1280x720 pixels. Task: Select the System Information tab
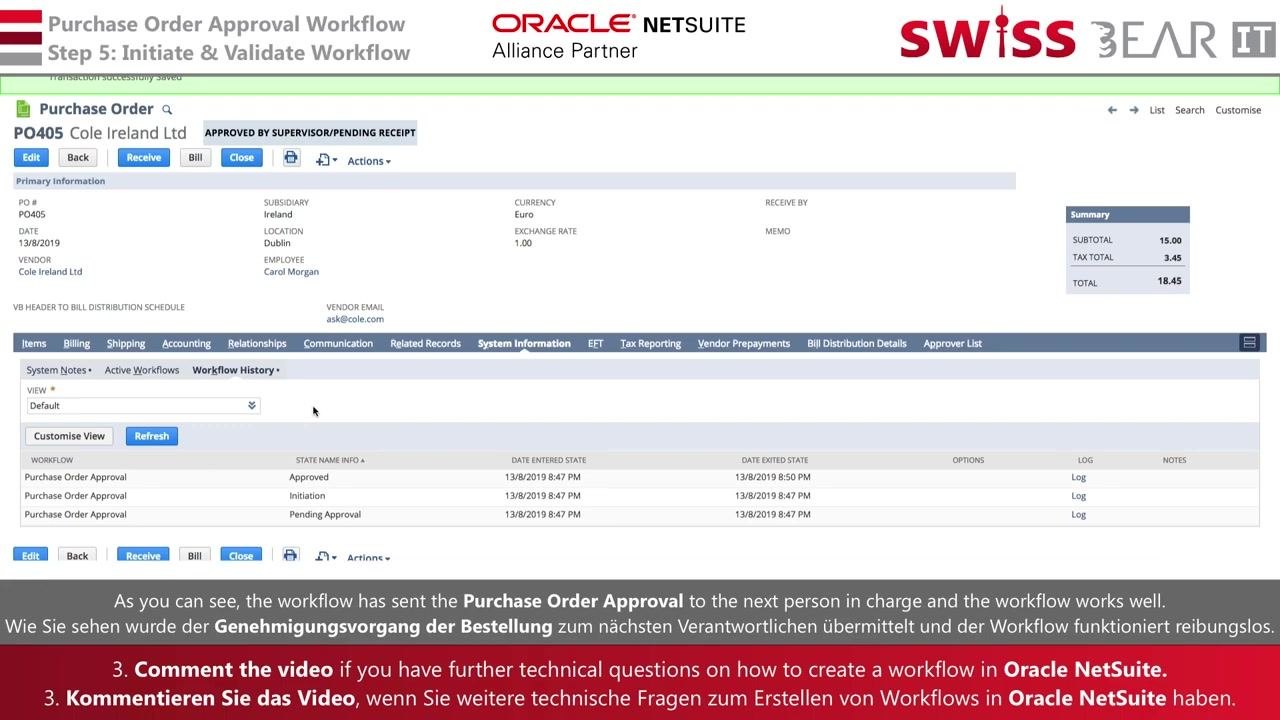[x=524, y=343]
